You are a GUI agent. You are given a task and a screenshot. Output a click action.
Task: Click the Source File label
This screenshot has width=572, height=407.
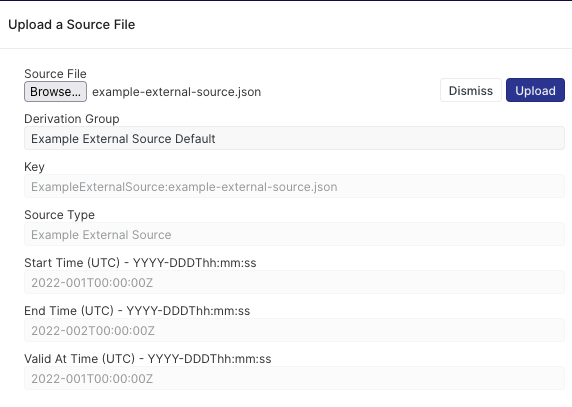[55, 74]
